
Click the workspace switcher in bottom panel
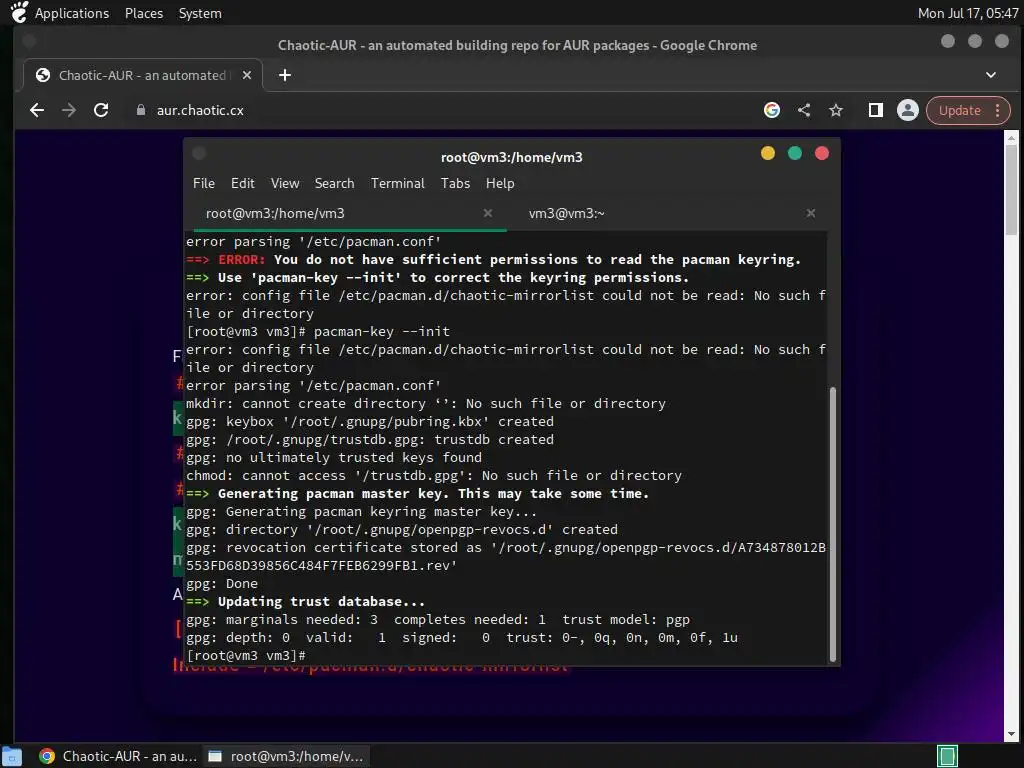(x=947, y=756)
